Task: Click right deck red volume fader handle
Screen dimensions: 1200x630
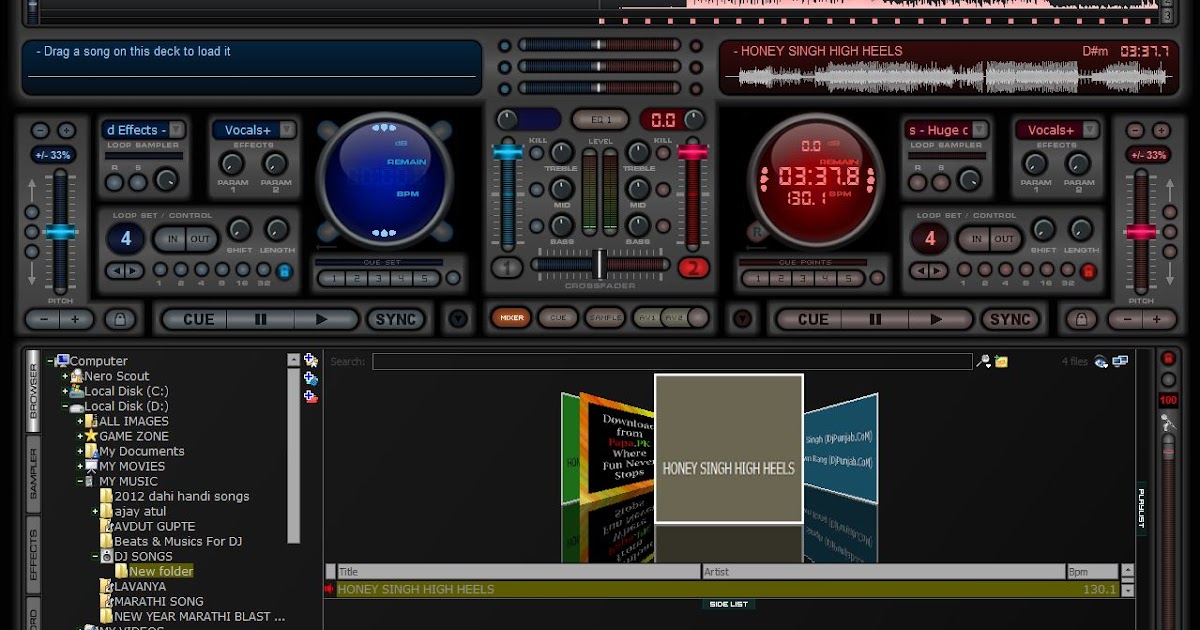Action: [x=691, y=152]
